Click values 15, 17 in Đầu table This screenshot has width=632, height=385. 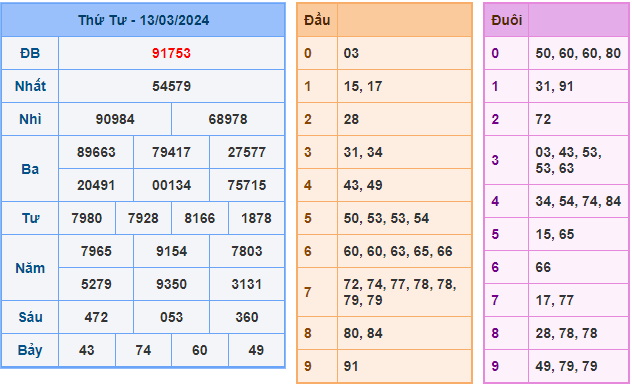pos(363,86)
